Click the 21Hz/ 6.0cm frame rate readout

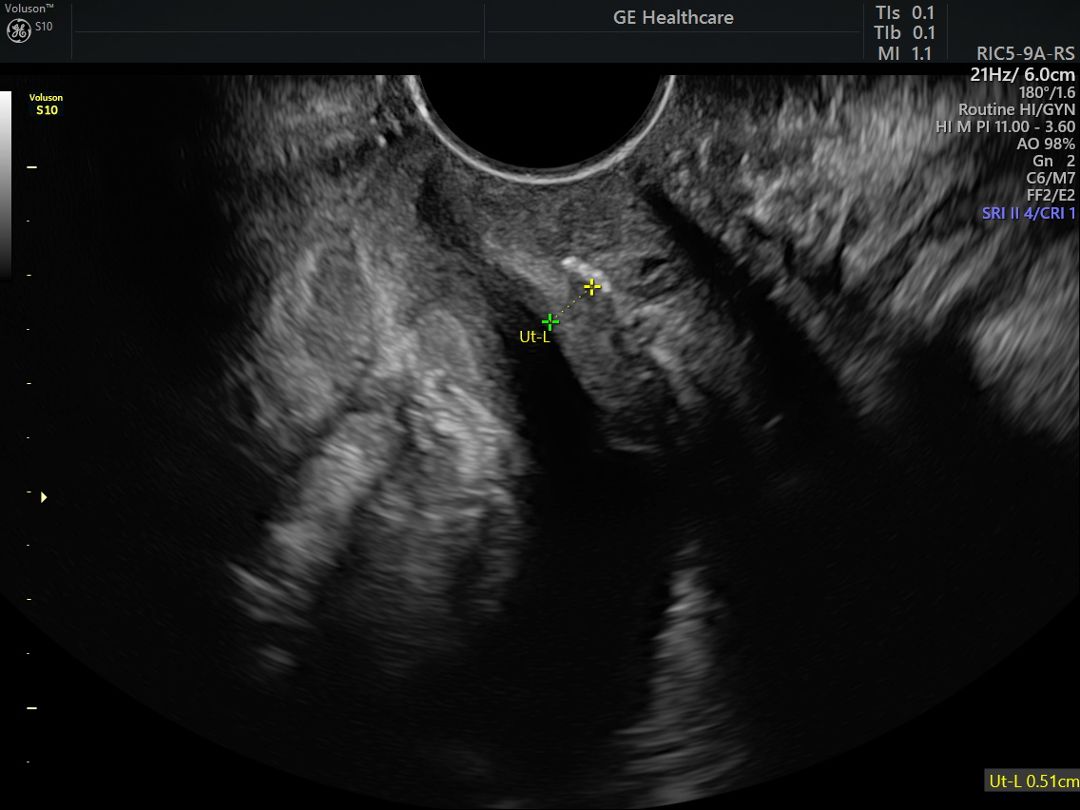coord(1022,74)
